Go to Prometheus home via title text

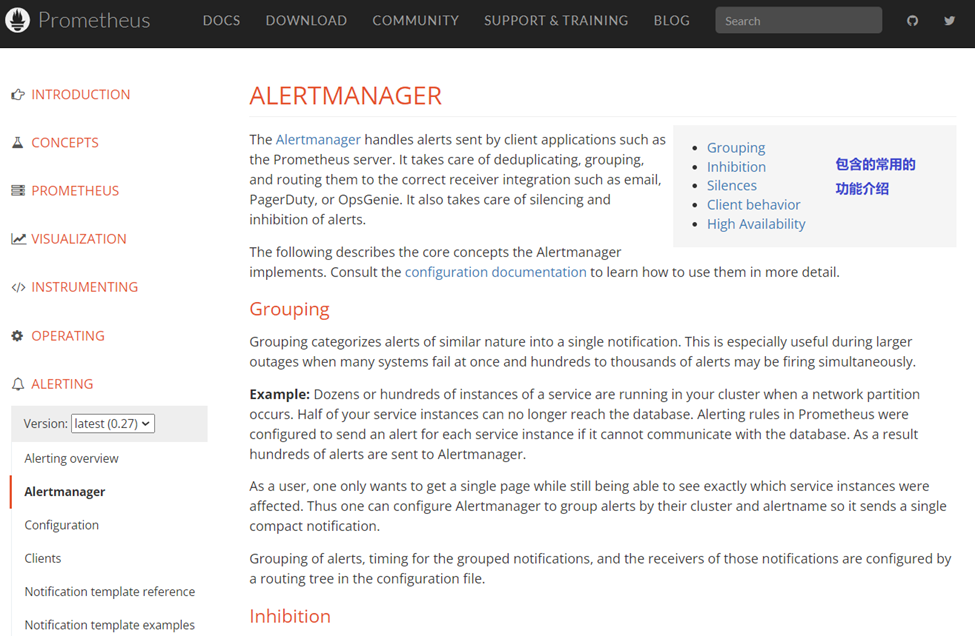(94, 21)
